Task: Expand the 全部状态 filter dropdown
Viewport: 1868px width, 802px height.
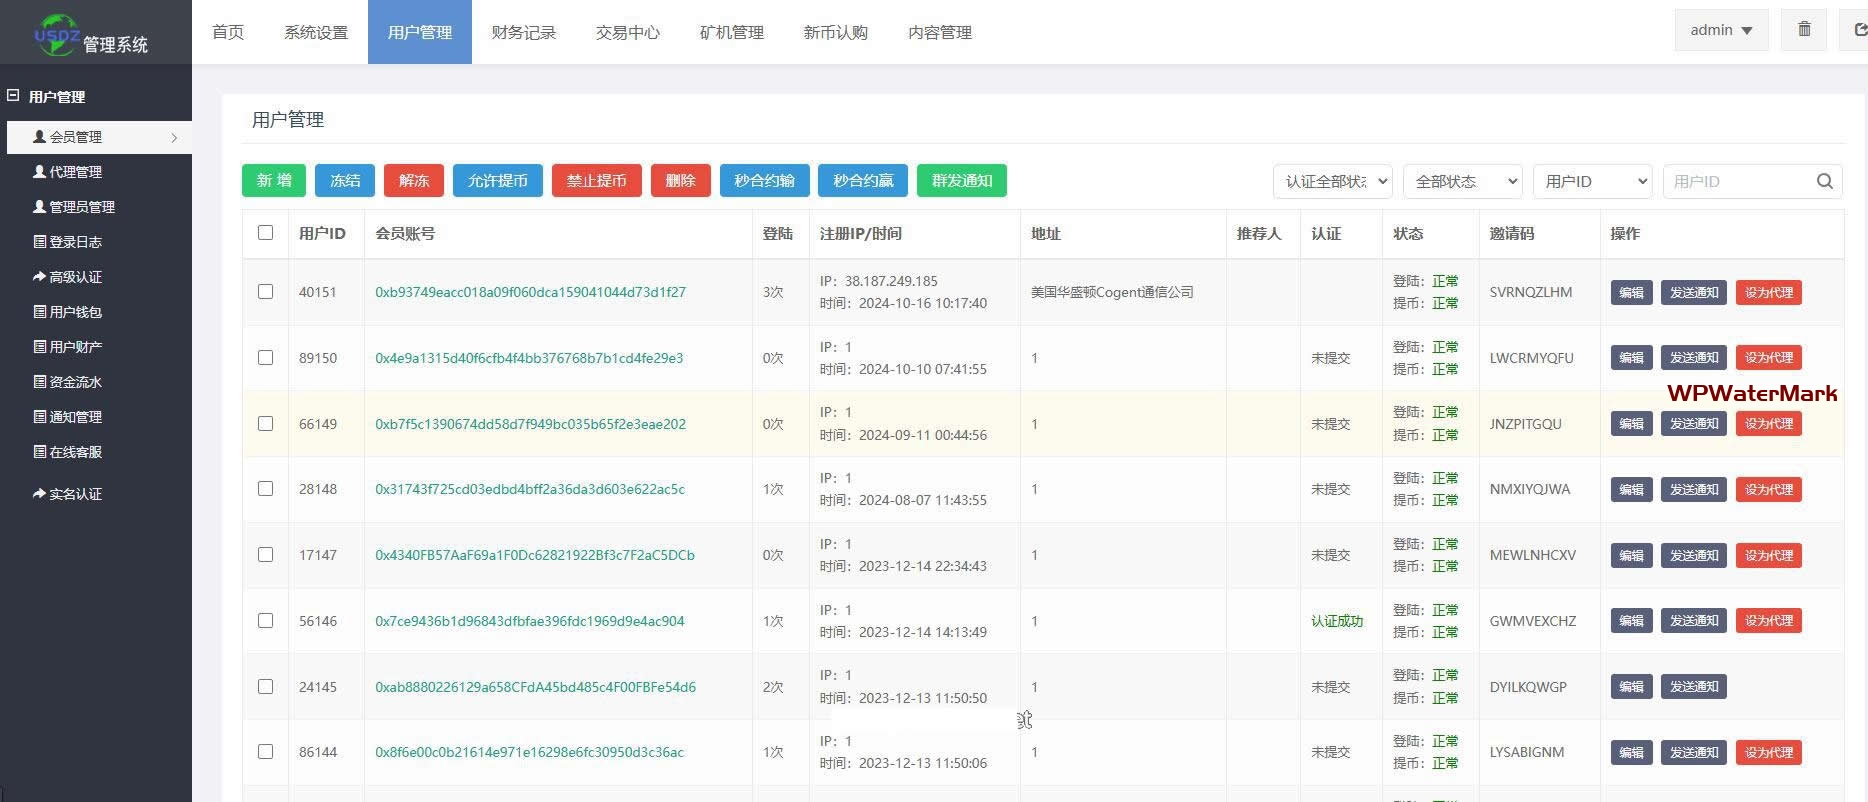Action: (1462, 181)
